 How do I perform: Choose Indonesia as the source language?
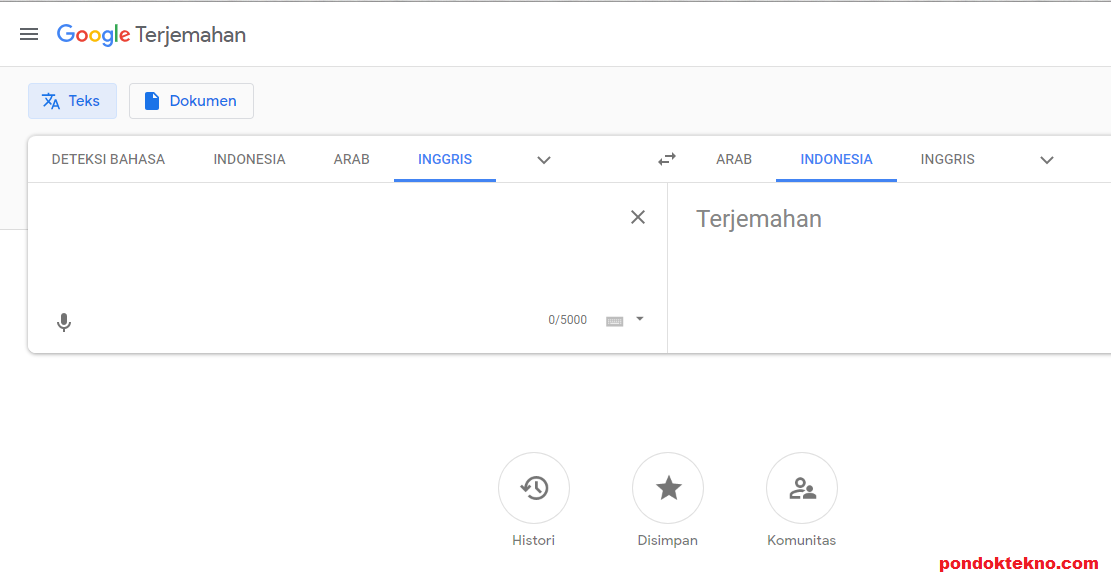pos(249,159)
